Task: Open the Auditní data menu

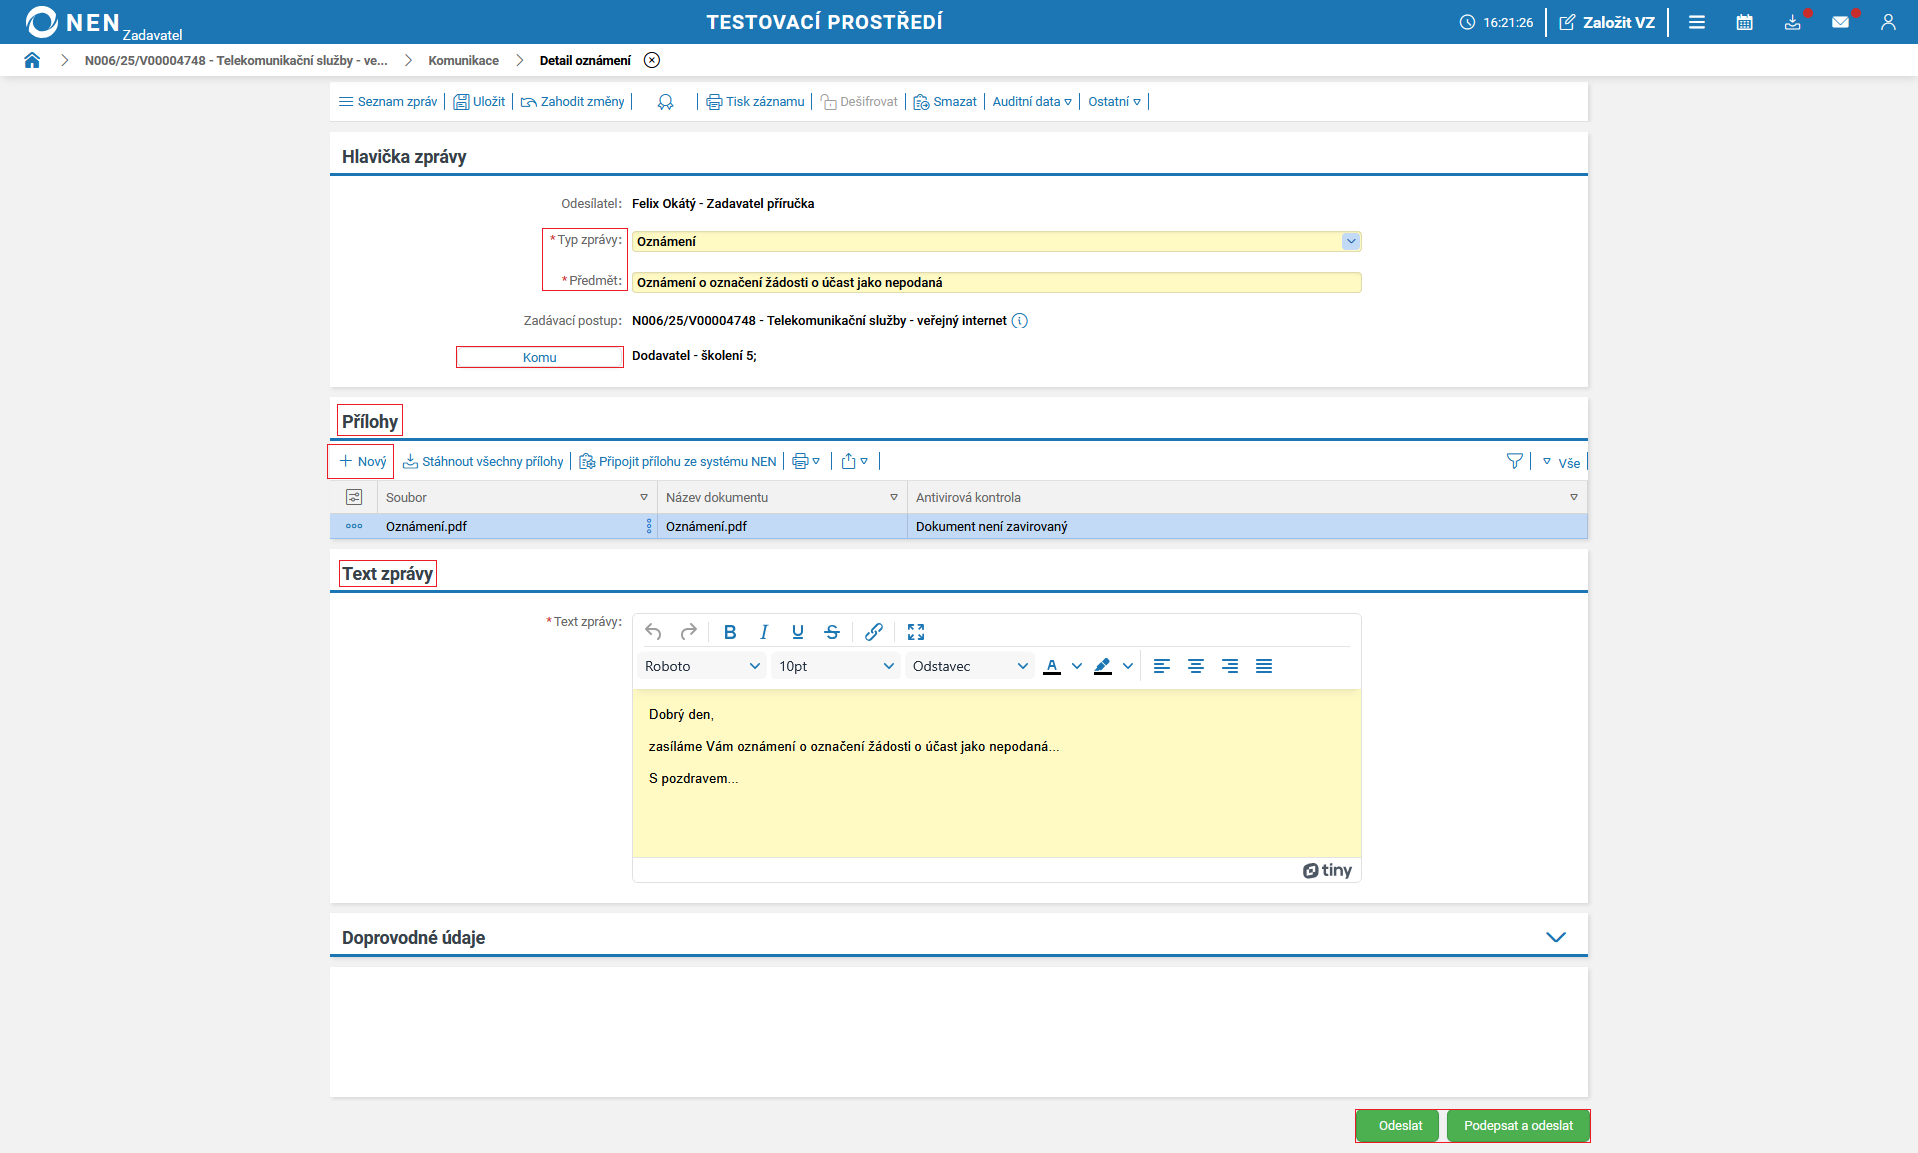Action: 1032,102
